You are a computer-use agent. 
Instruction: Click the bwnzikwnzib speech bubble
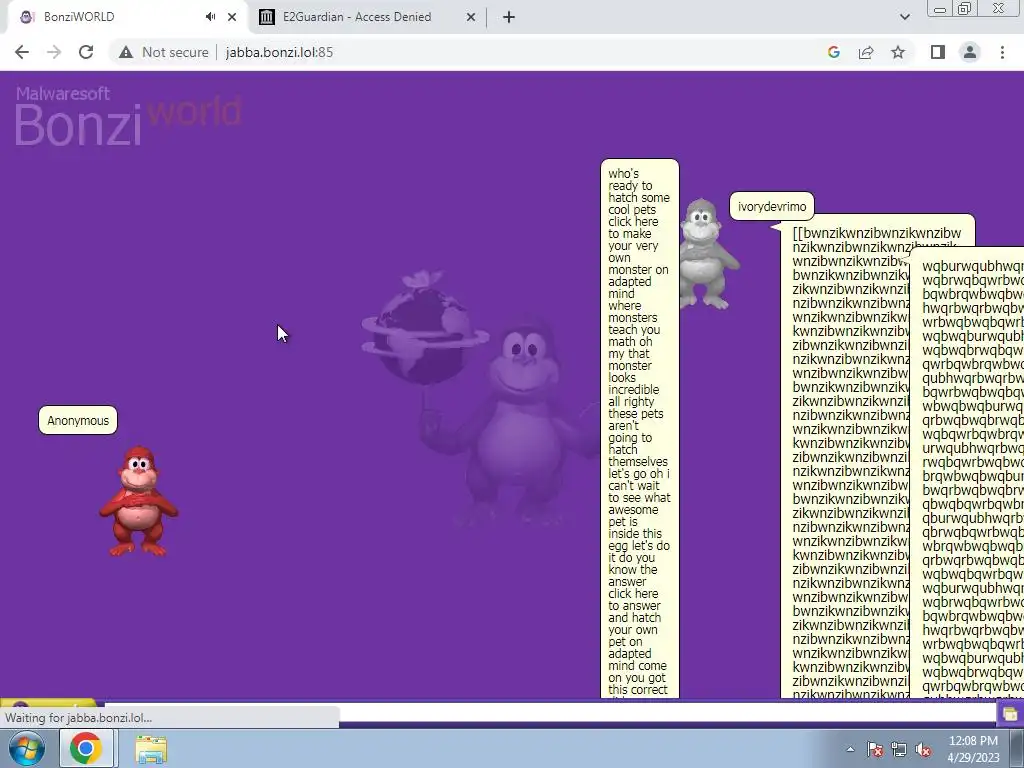tap(846, 457)
